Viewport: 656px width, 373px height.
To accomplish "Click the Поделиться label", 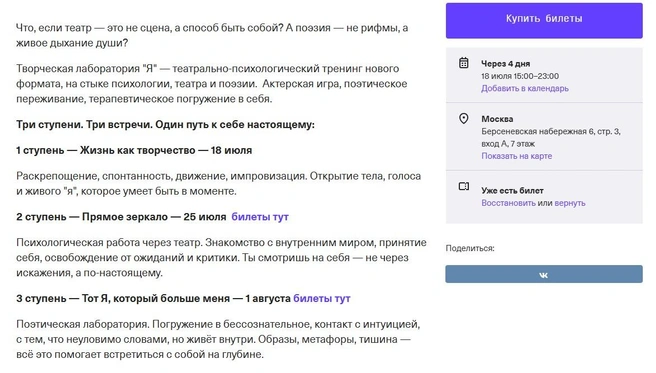I will click(x=470, y=248).
